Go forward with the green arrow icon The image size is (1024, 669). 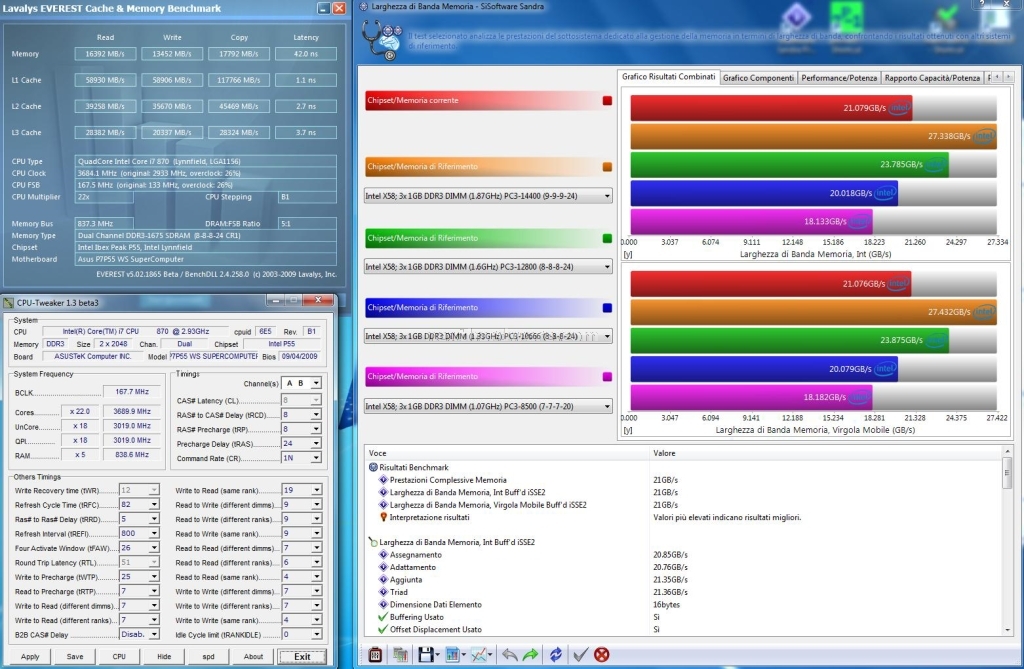(531, 654)
